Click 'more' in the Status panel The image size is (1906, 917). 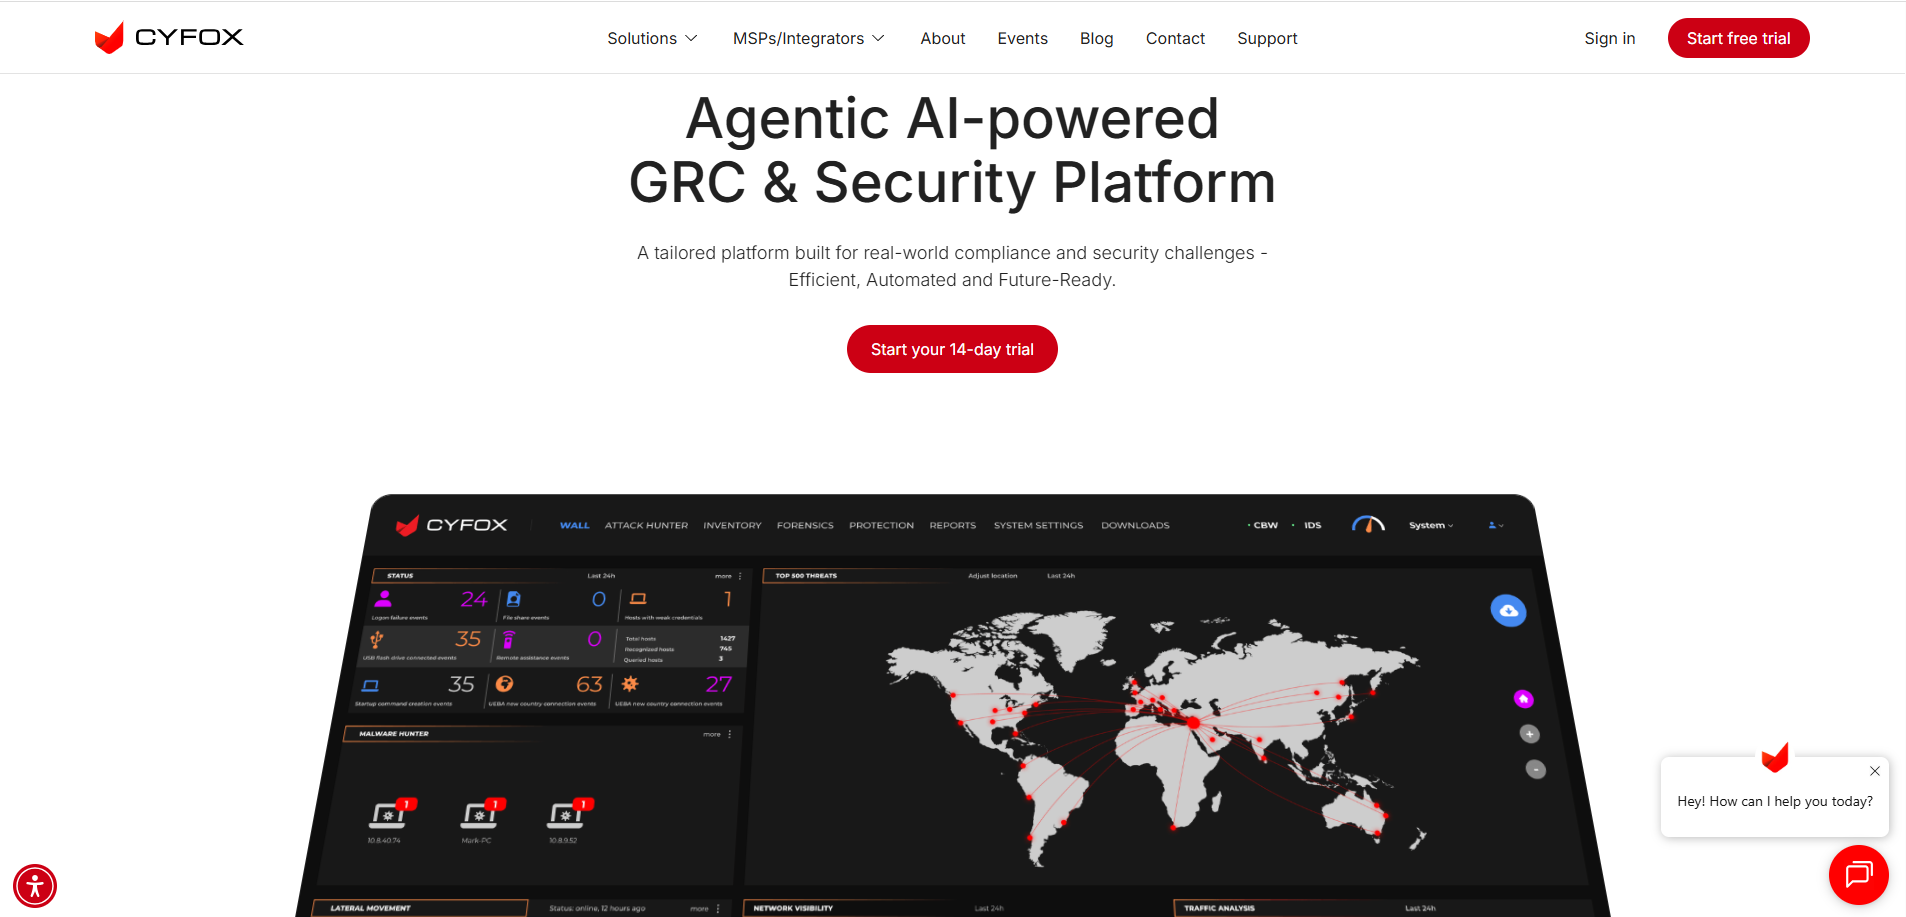tap(723, 576)
